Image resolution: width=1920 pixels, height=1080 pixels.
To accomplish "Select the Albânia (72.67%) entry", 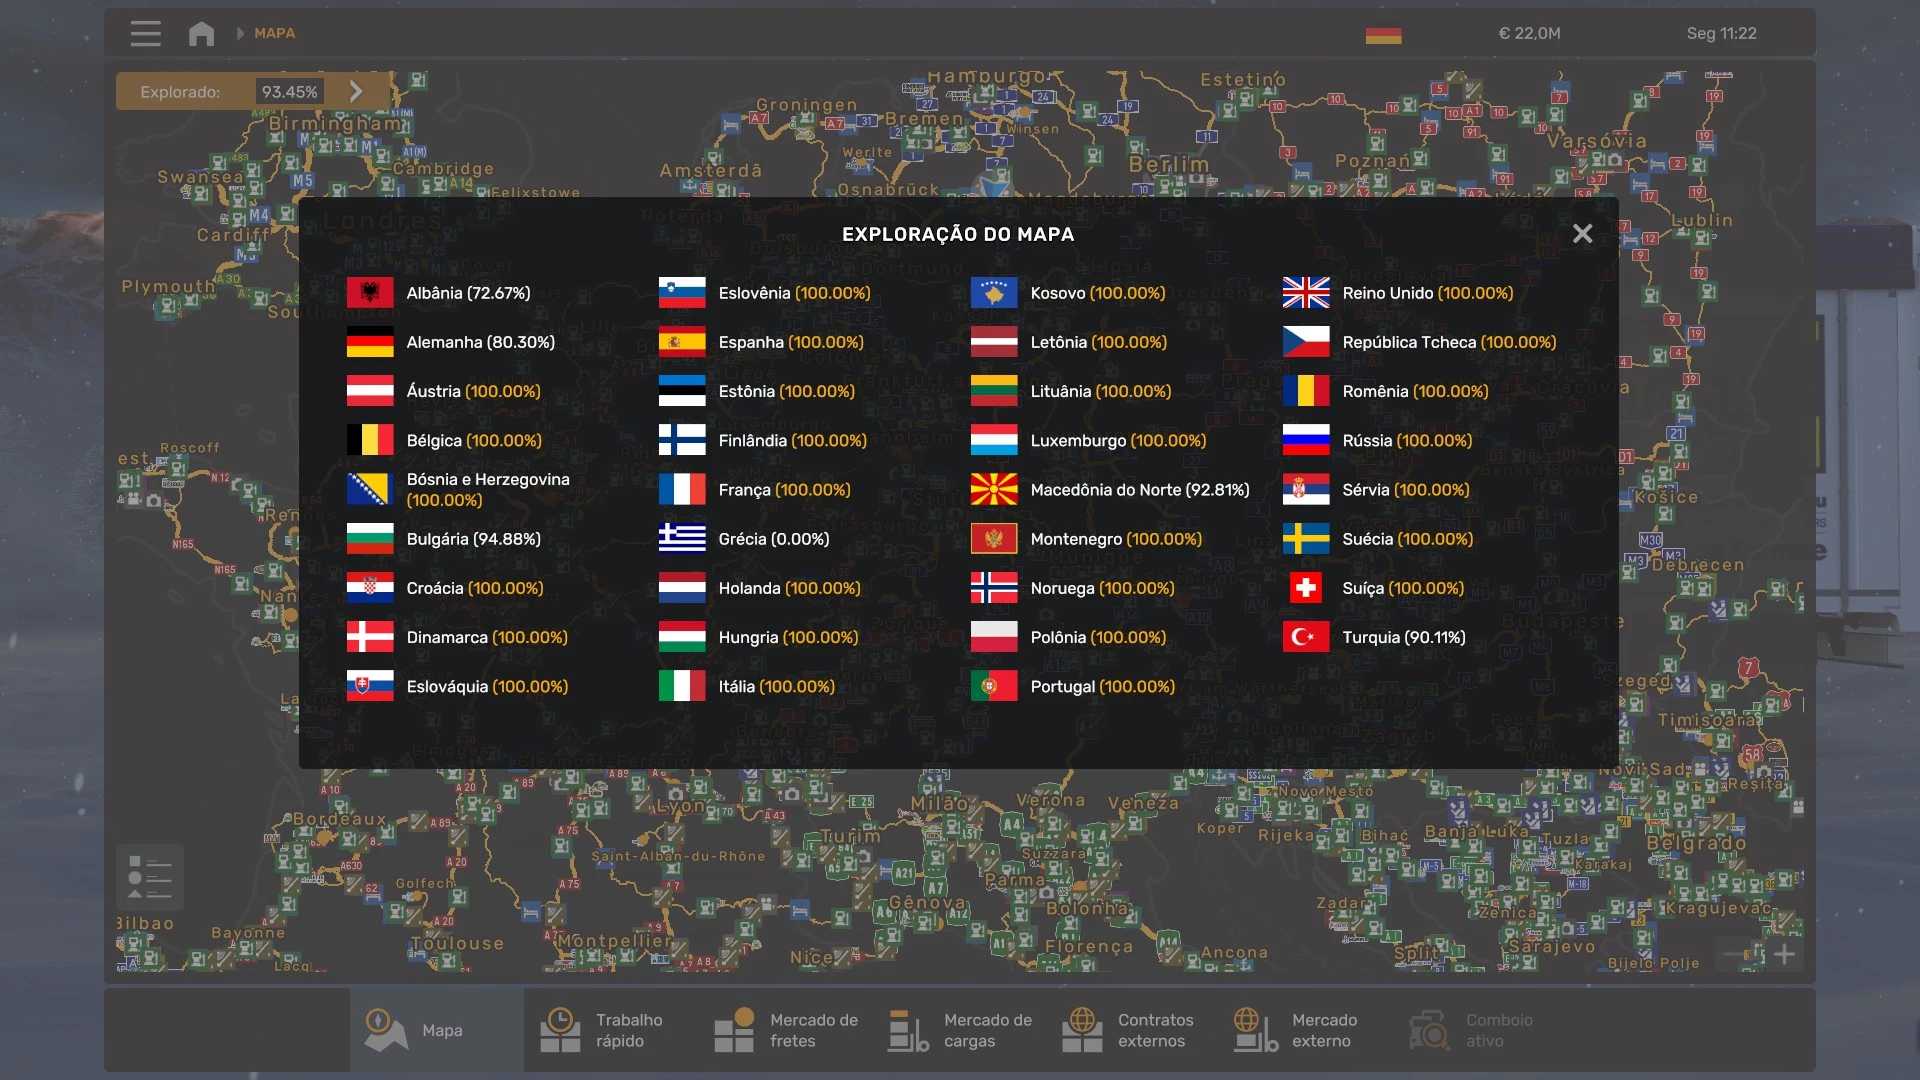I will [467, 293].
